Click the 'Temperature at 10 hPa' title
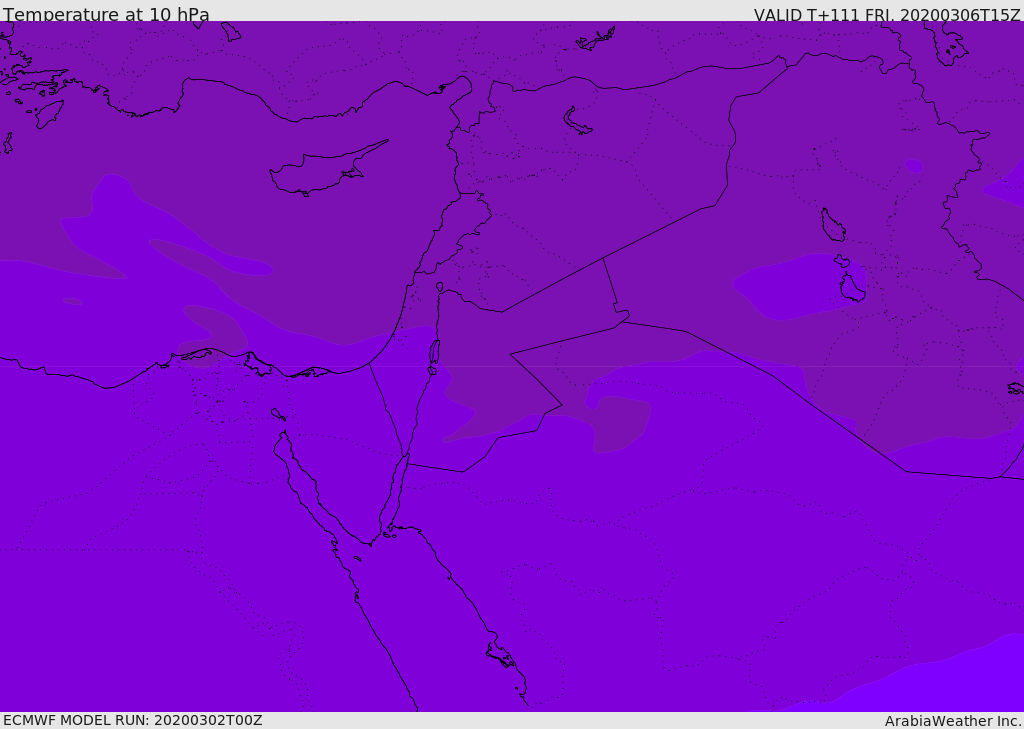This screenshot has width=1024, height=729. (106, 15)
